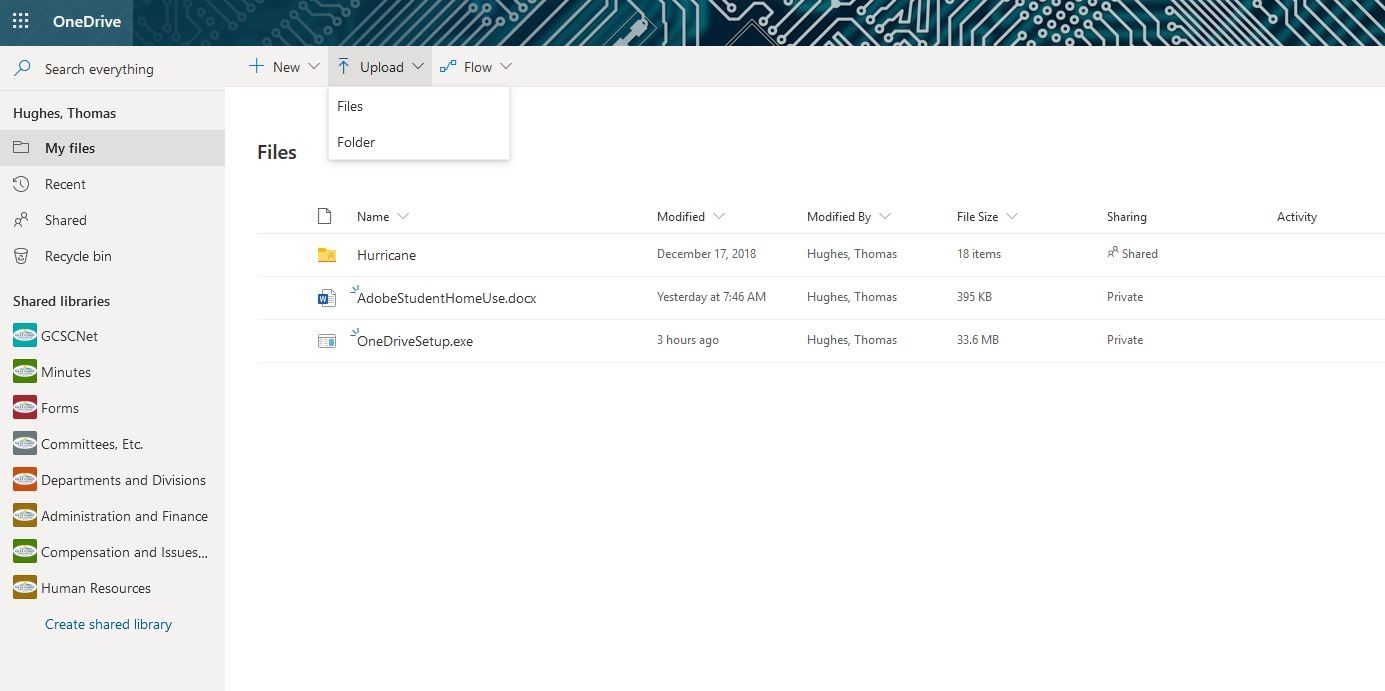Open the Departments and Divisions library
Image resolution: width=1385 pixels, height=691 pixels.
point(112,480)
